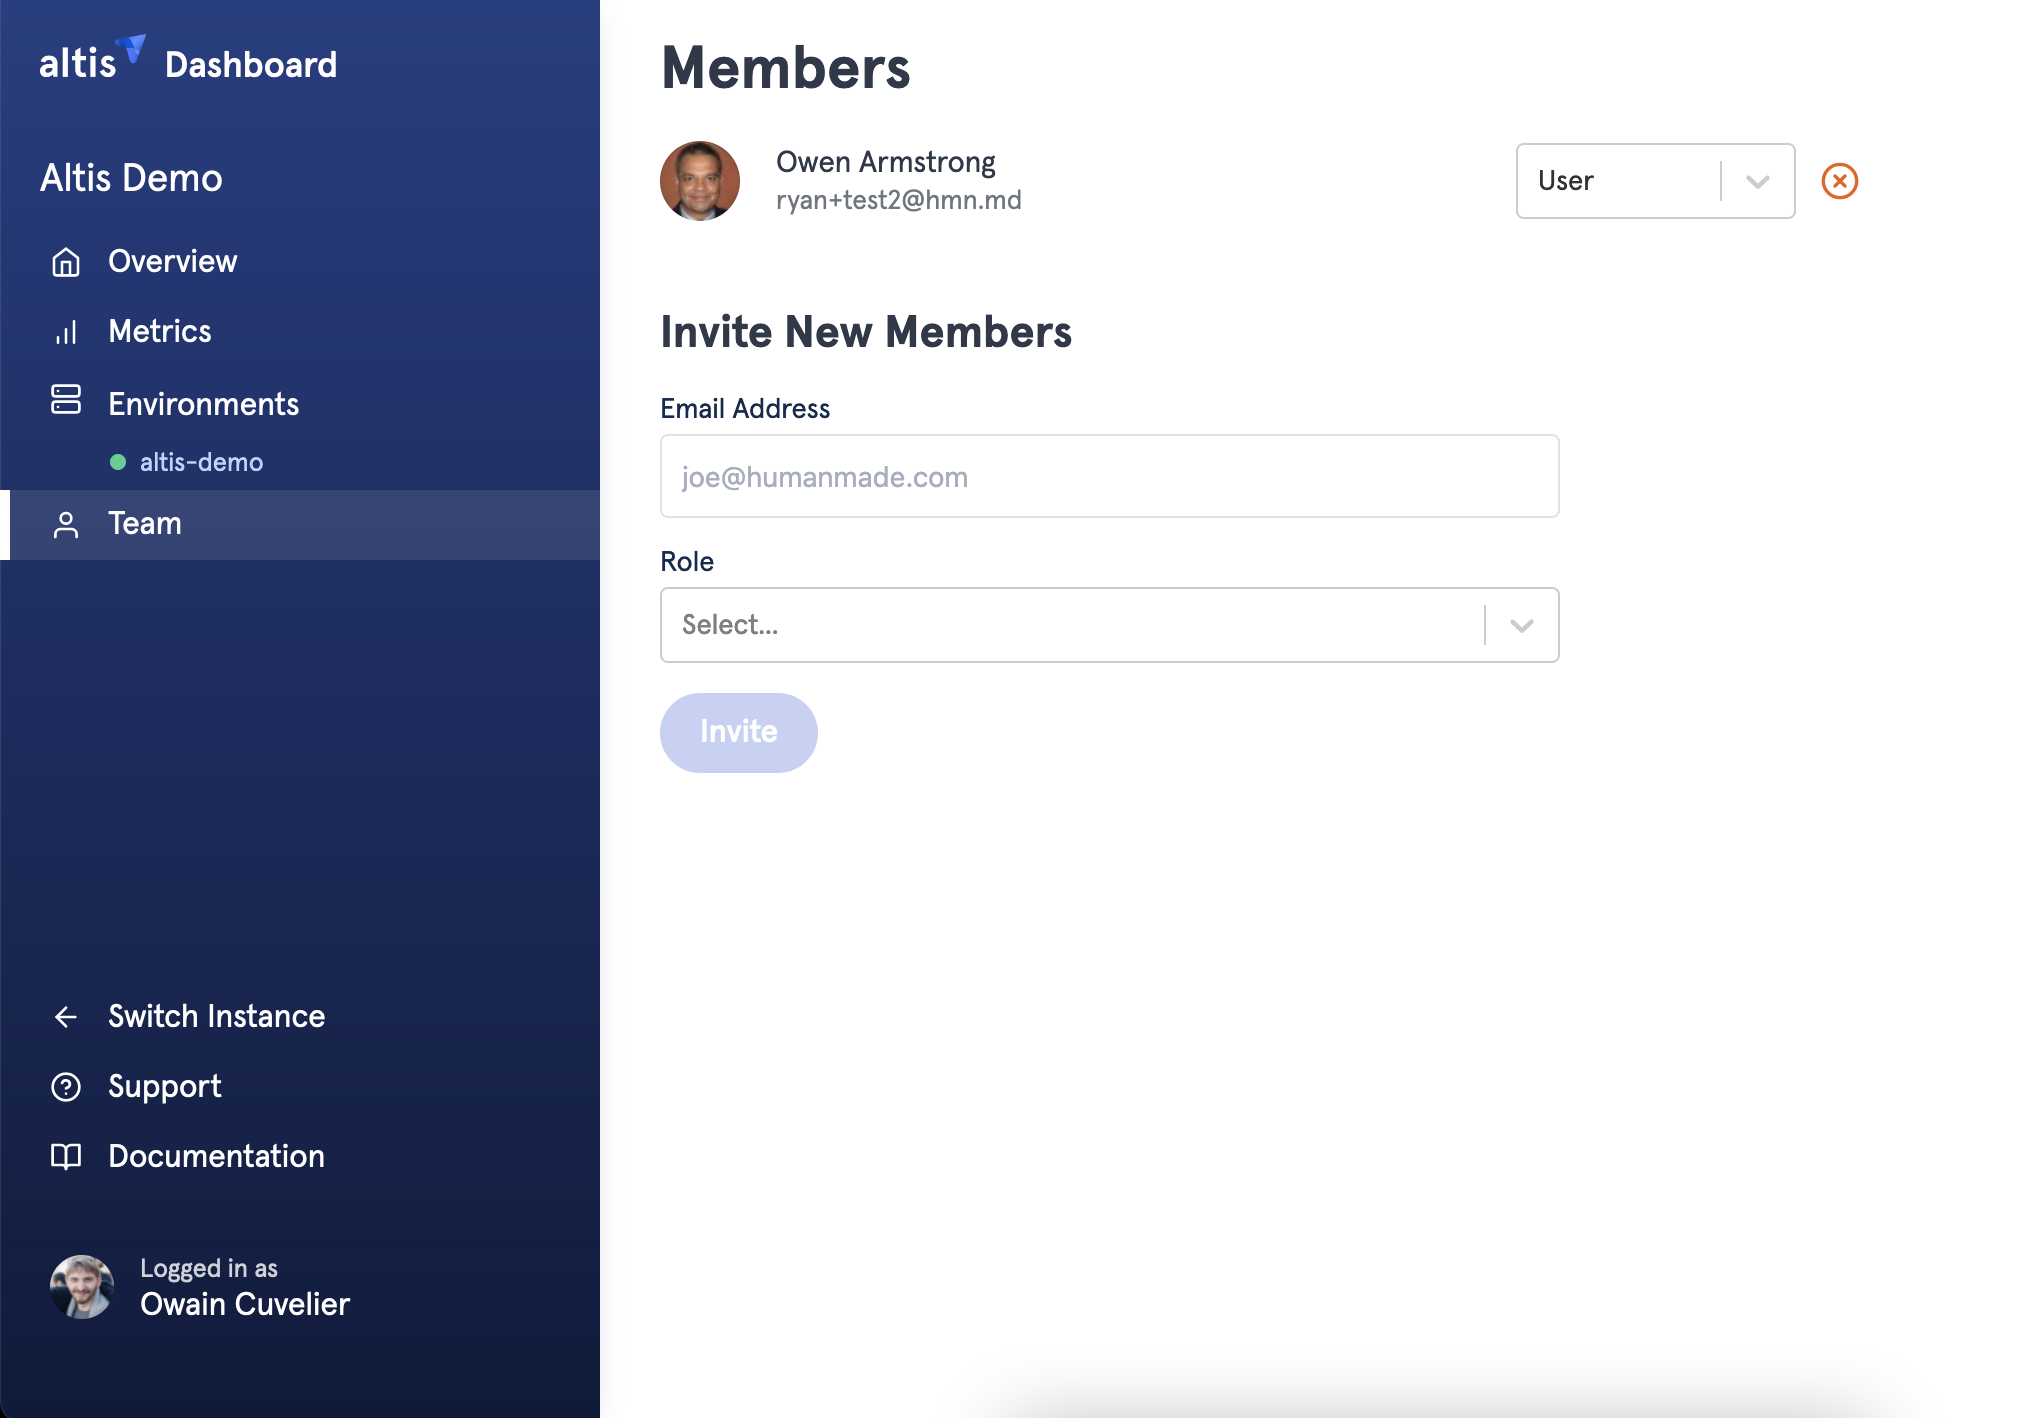Click the Overview home icon
The height and width of the screenshot is (1418, 2034).
pos(66,262)
